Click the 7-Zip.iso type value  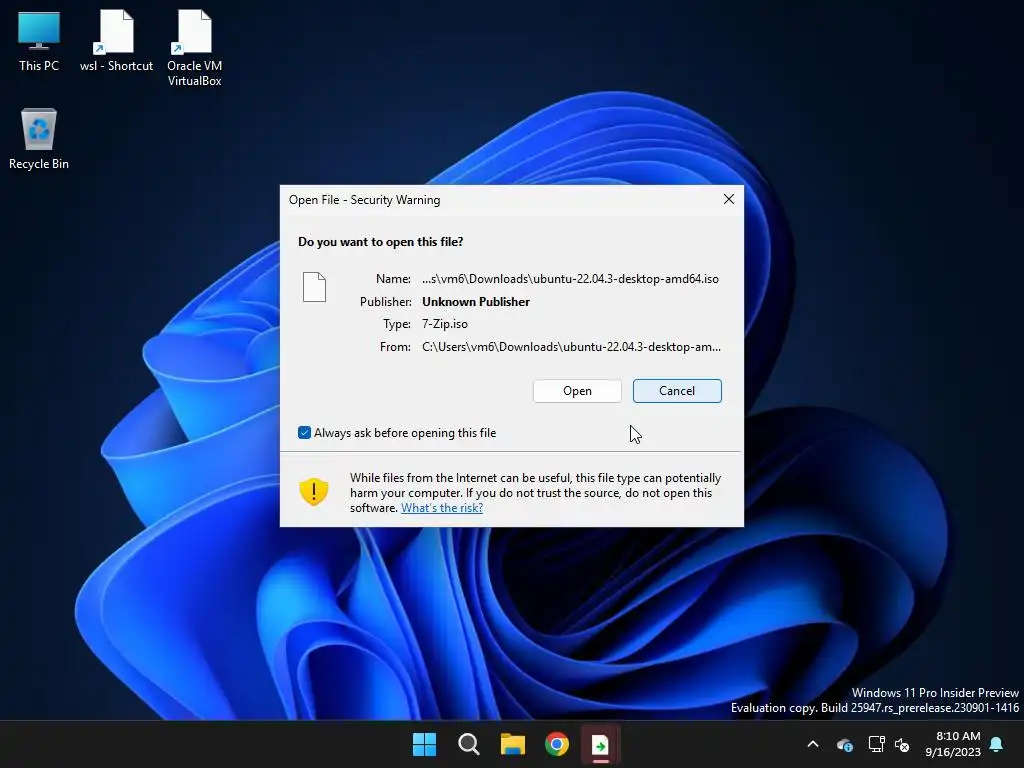[x=445, y=324]
